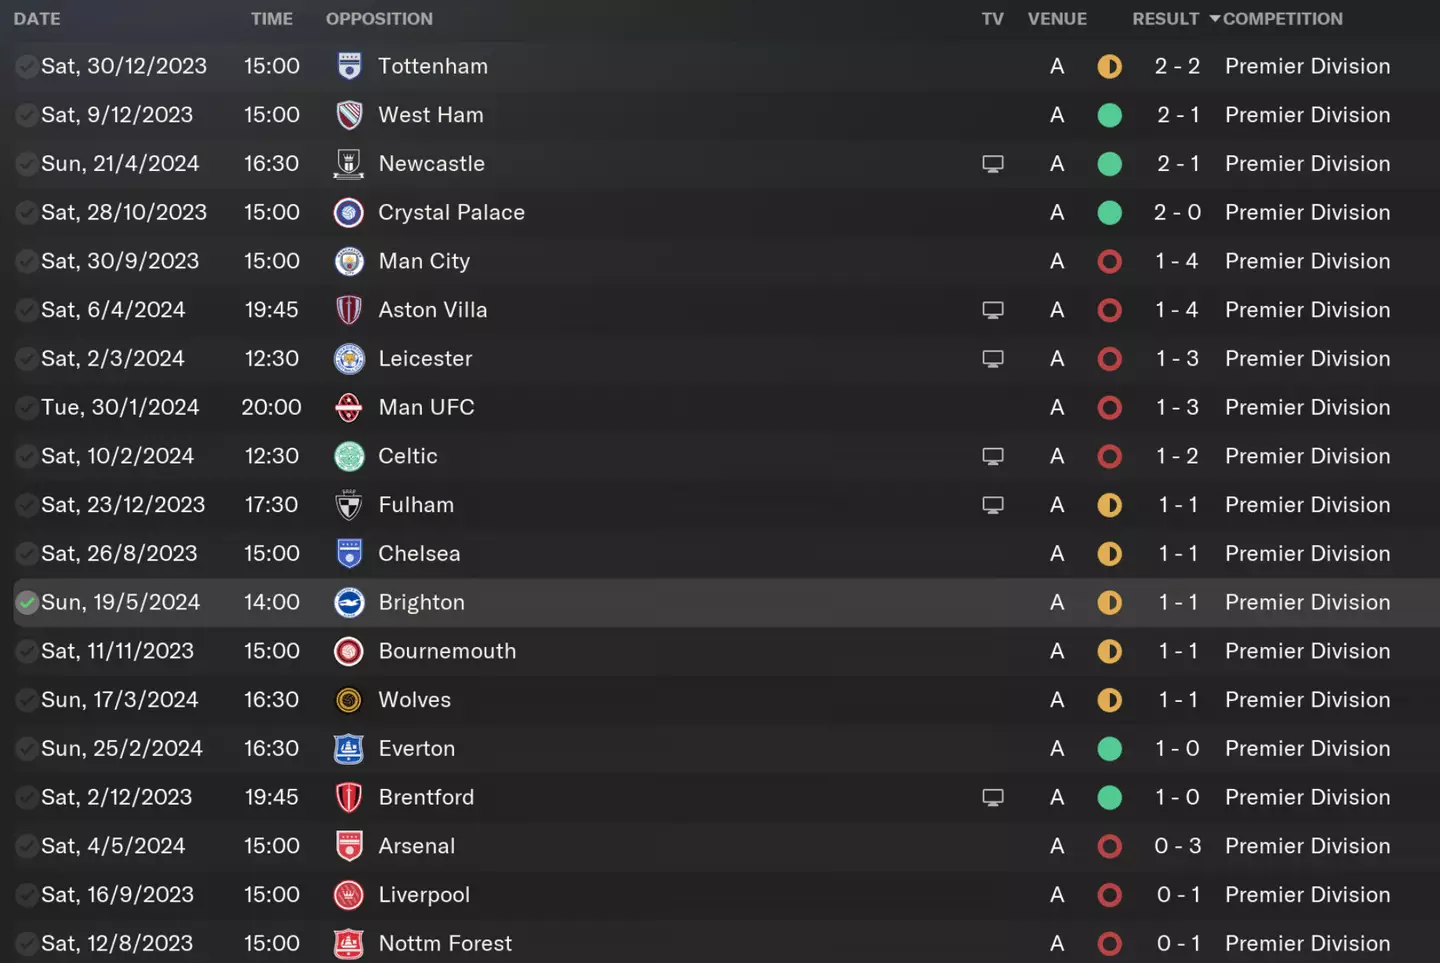Open the Arsenal team name link

click(x=416, y=846)
